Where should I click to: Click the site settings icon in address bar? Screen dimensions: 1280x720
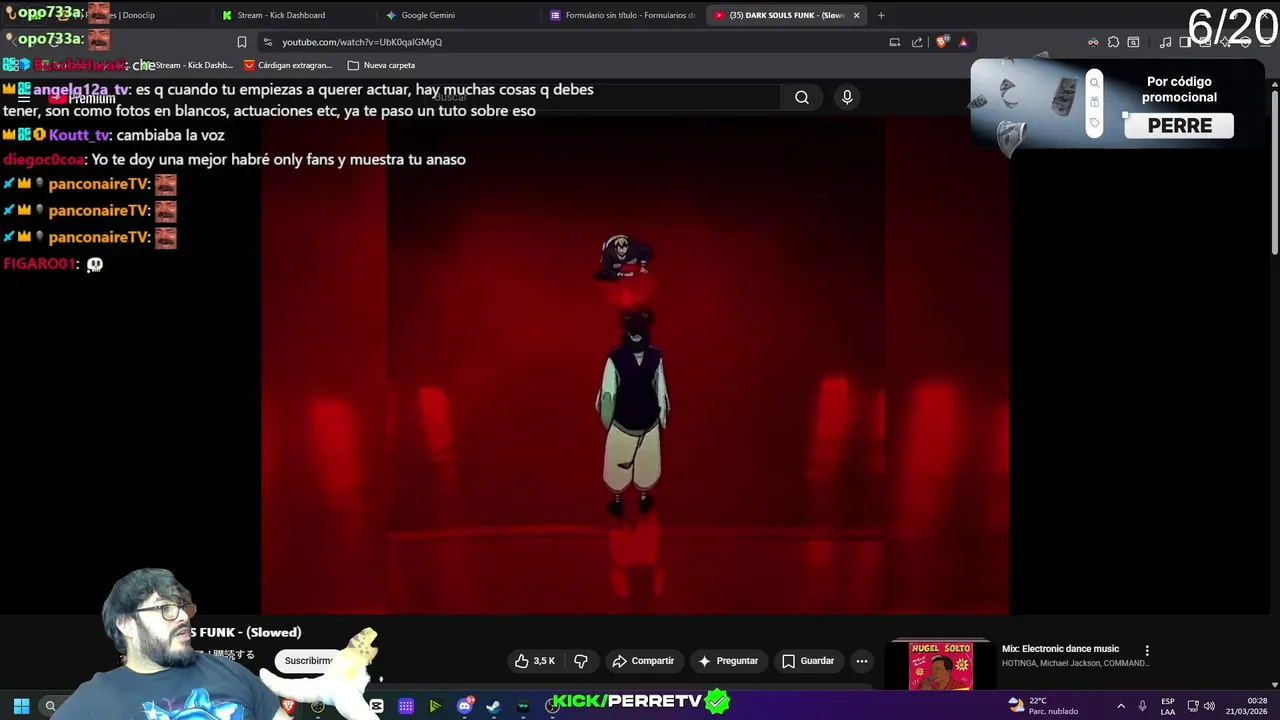pos(267,42)
